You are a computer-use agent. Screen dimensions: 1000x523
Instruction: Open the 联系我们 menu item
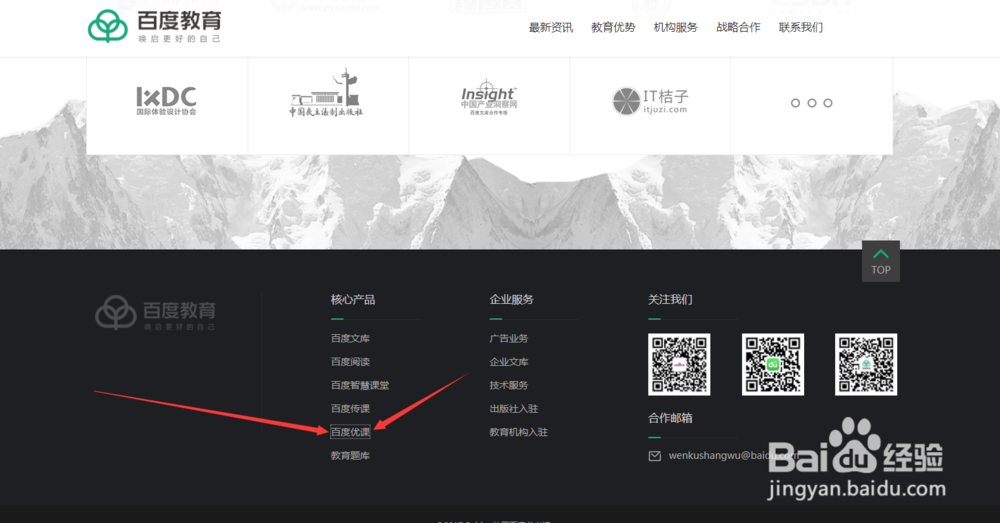[x=801, y=27]
